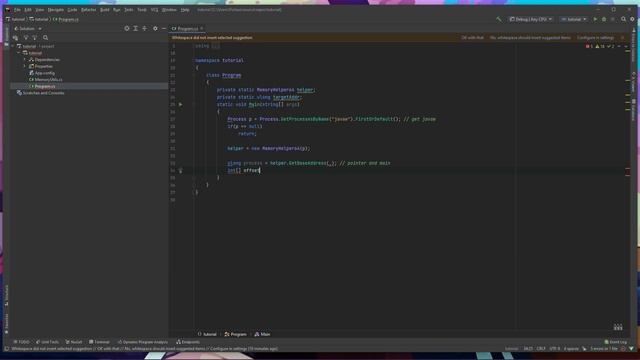This screenshot has width=640, height=360.
Task: Click the search icon in Solution explorer toolbar
Action: (45, 38)
